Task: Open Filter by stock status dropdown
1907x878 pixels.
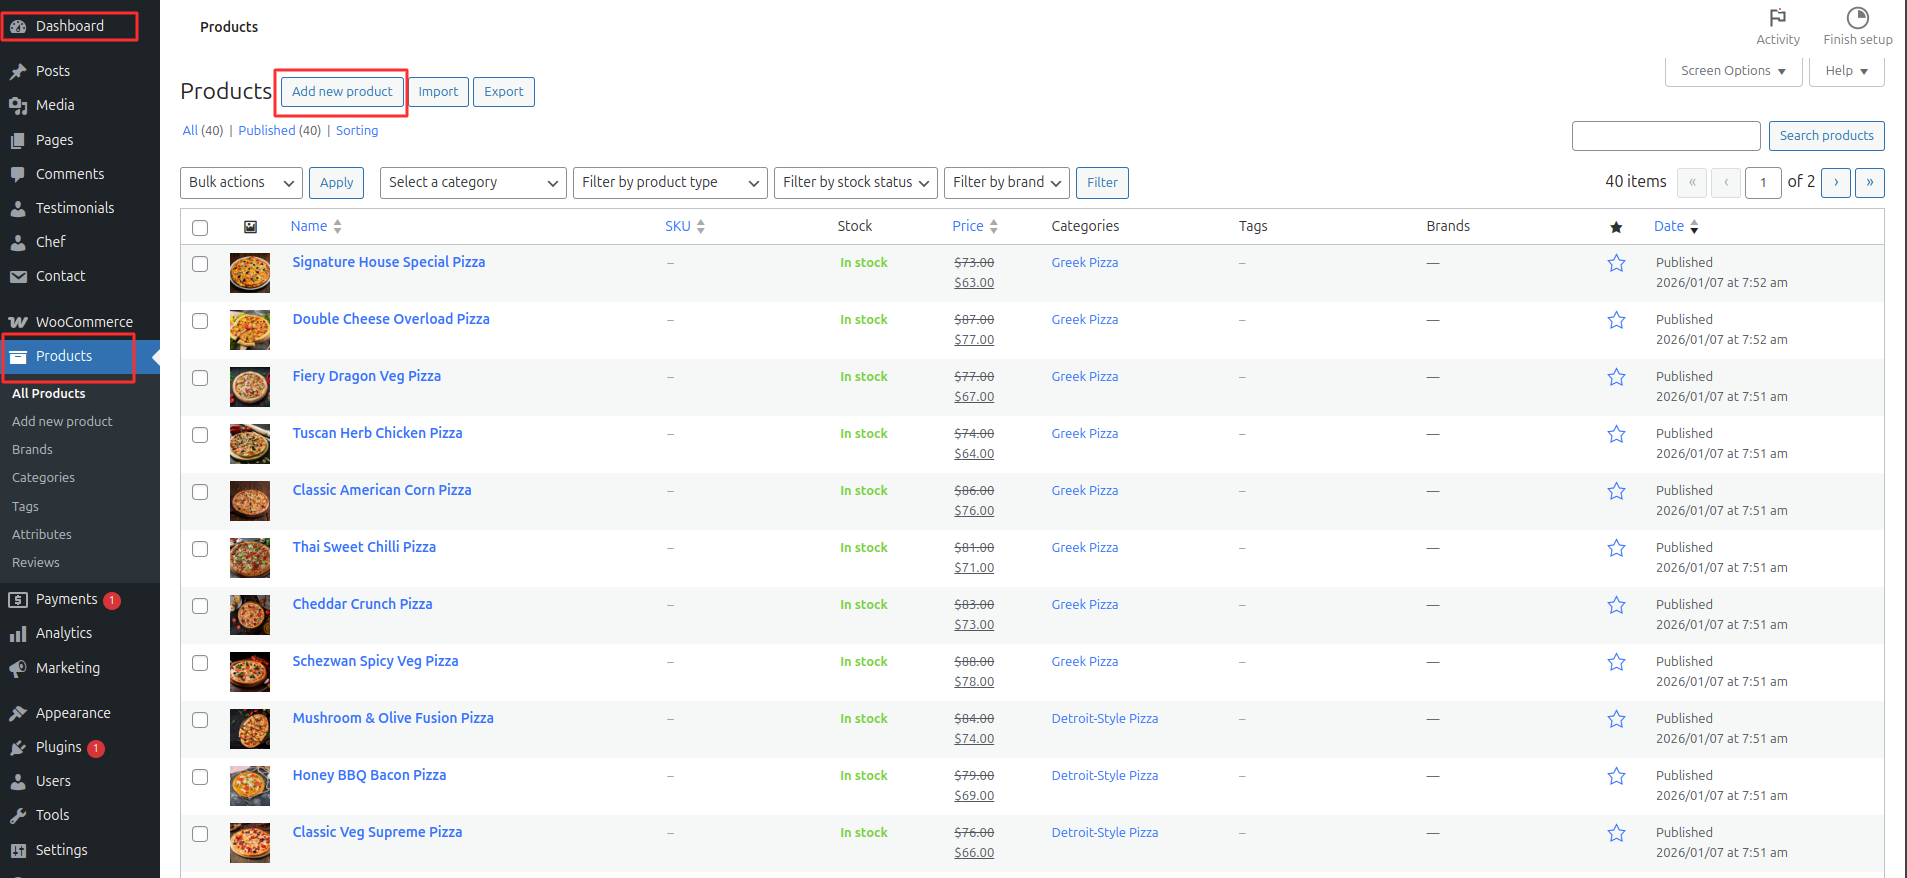Action: [855, 182]
